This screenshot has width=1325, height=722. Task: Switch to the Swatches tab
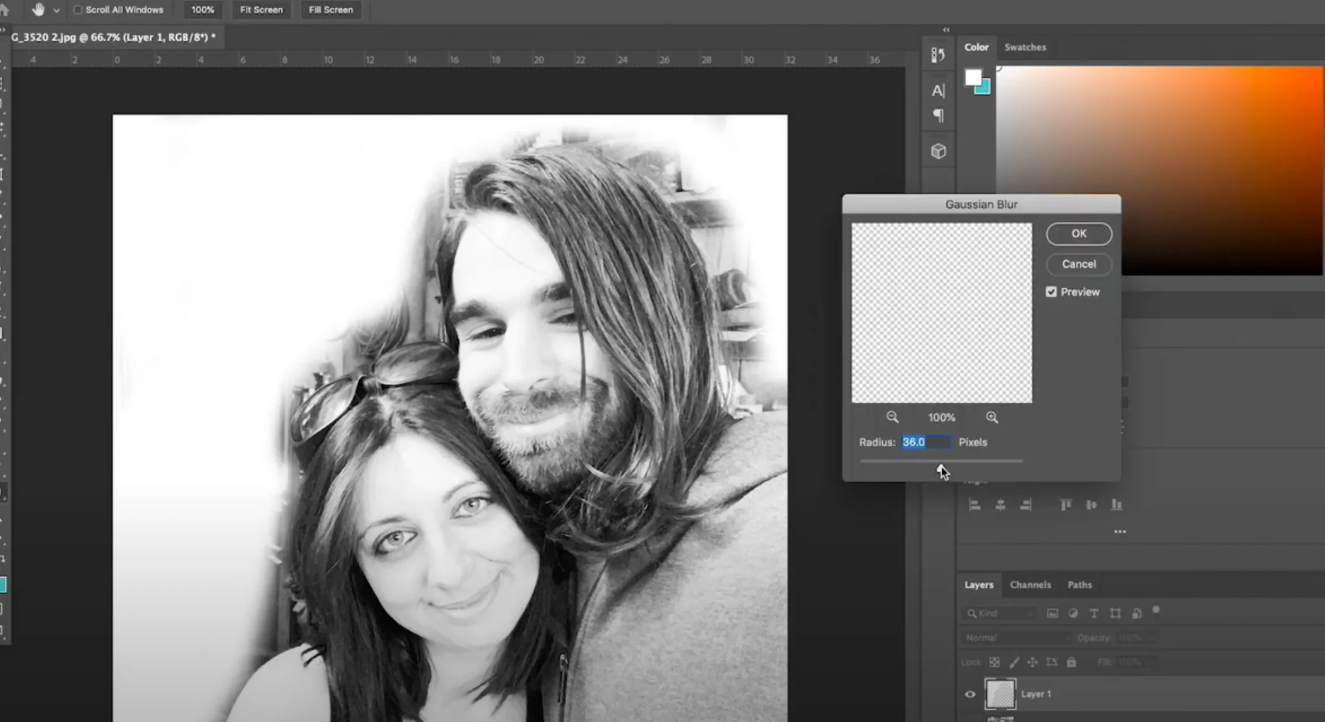click(x=1025, y=47)
